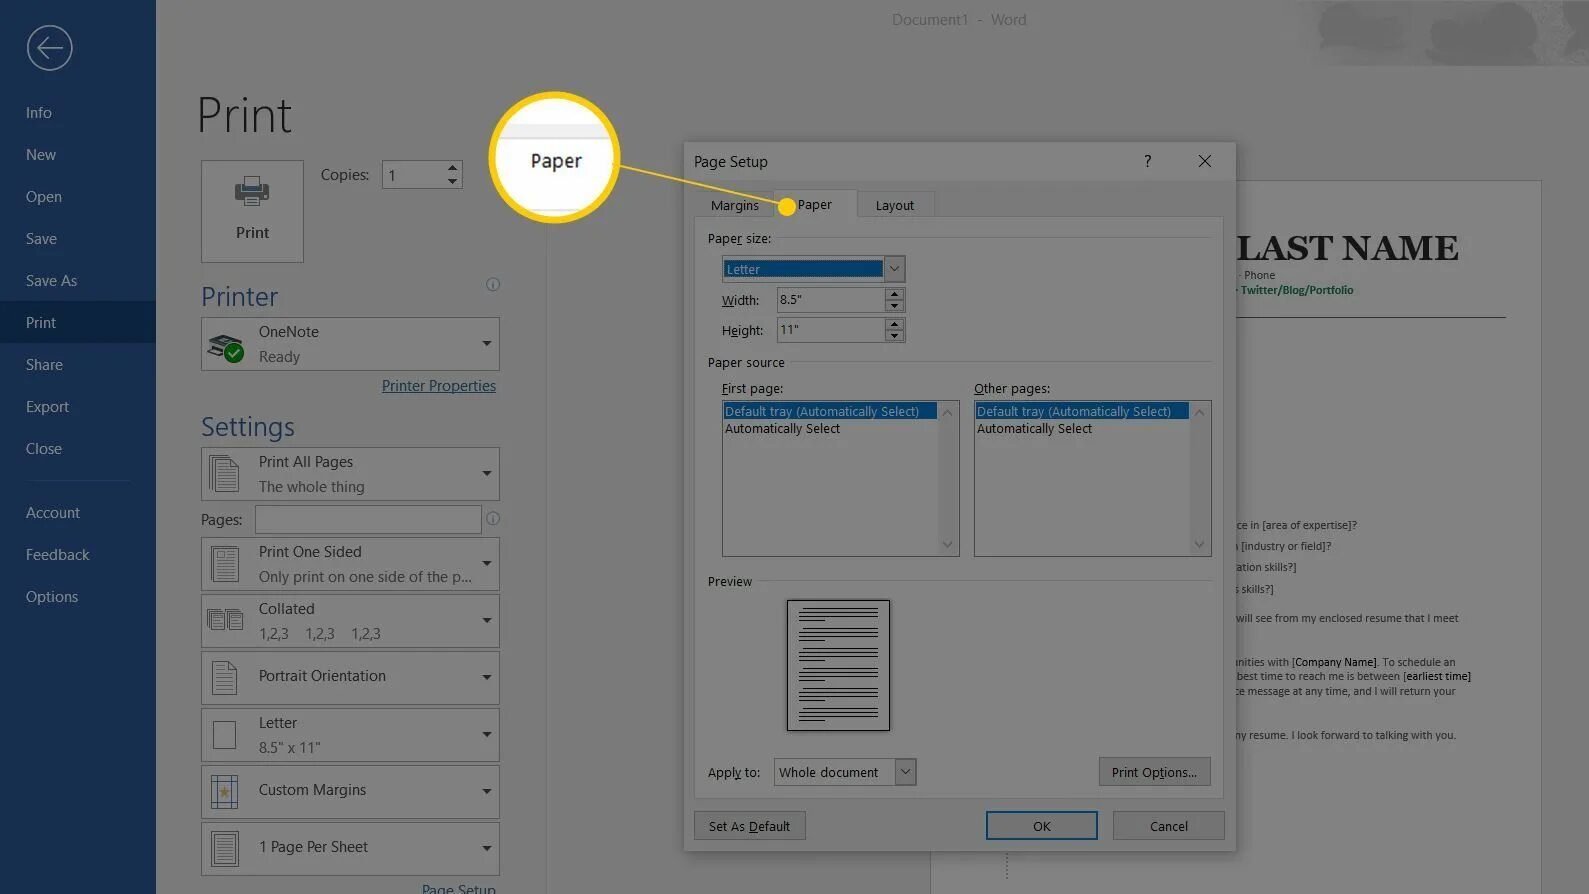
Task: Increase Copies with up arrow
Action: click(452, 167)
